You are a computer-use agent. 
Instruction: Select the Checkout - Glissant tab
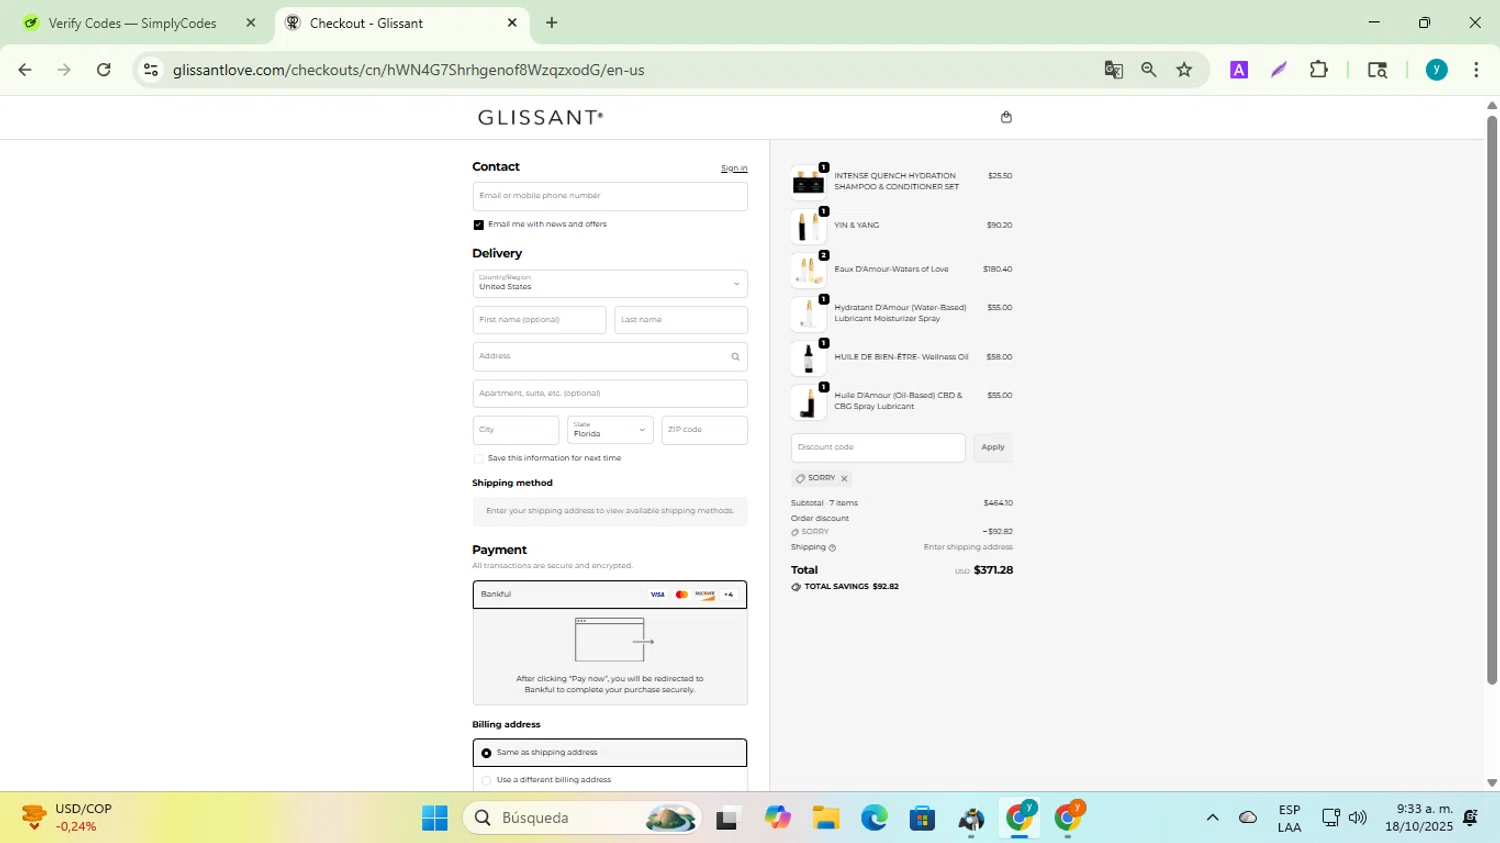click(400, 23)
